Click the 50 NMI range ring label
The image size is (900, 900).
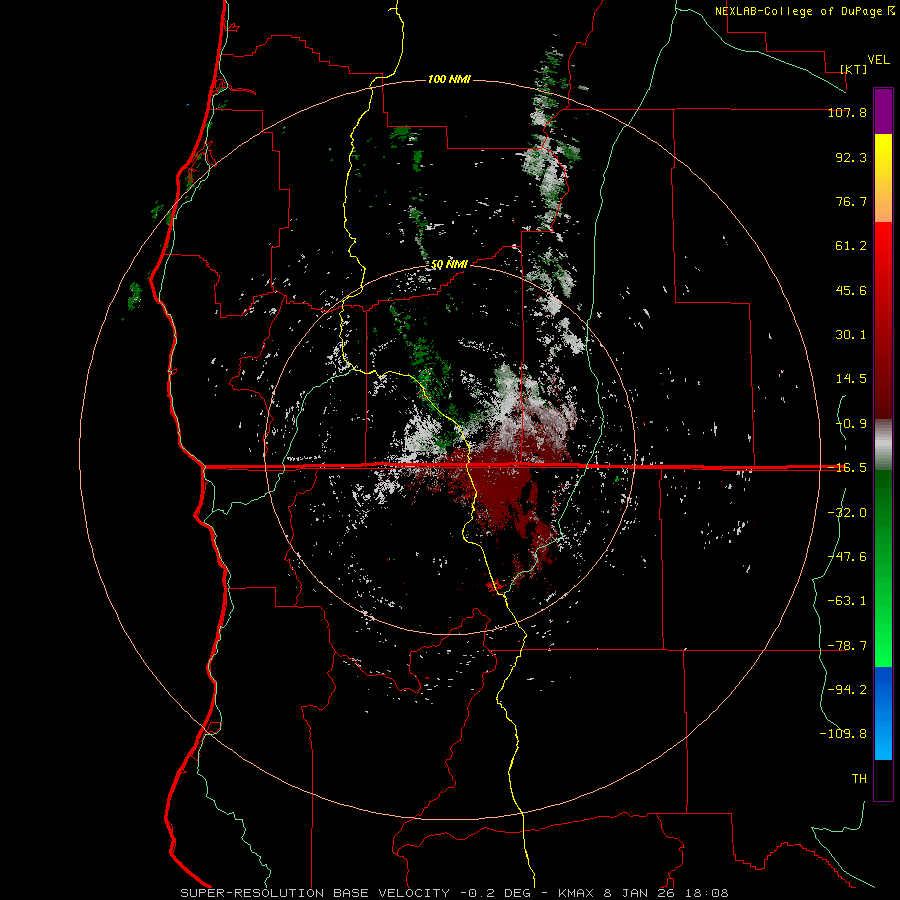(x=449, y=265)
